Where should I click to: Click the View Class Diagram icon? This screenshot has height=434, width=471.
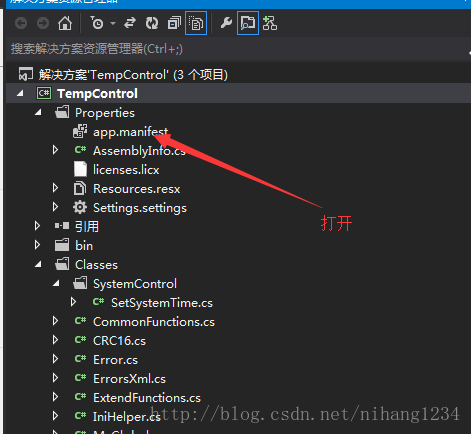pyautogui.click(x=270, y=23)
